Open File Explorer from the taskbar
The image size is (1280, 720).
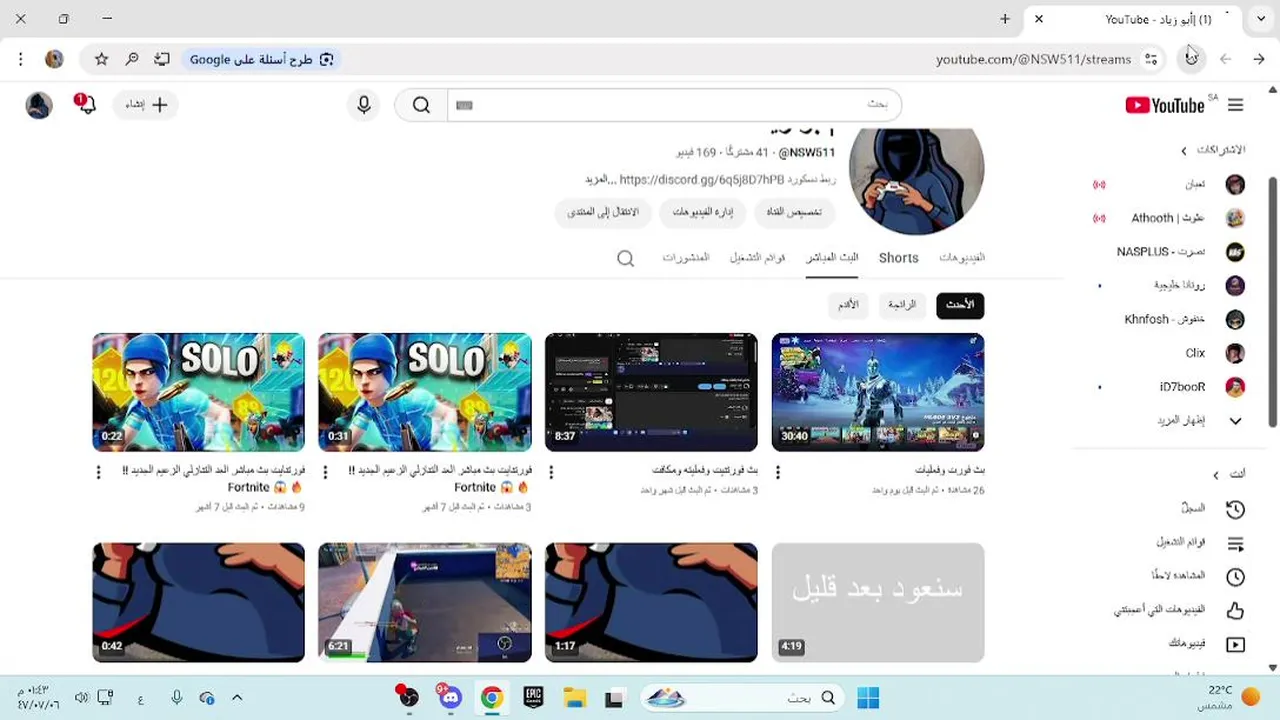click(x=574, y=697)
